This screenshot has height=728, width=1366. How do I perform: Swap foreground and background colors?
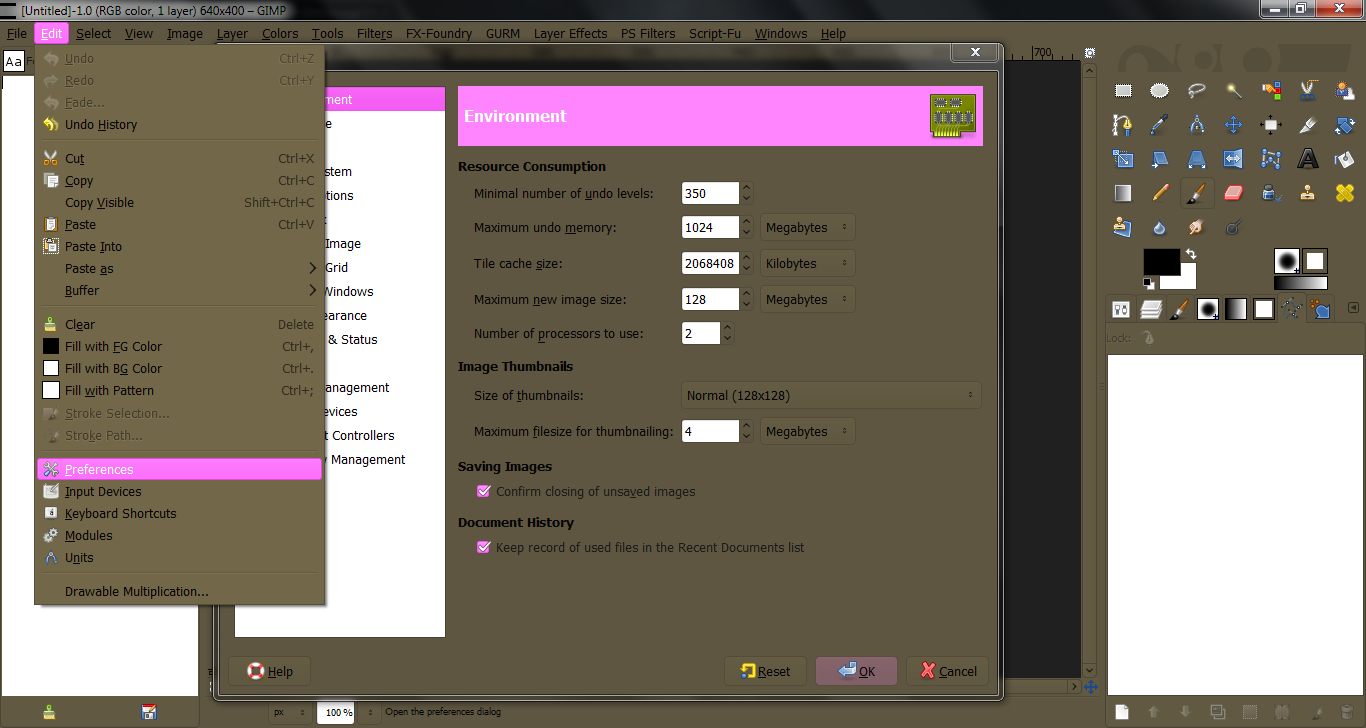pos(1190,254)
